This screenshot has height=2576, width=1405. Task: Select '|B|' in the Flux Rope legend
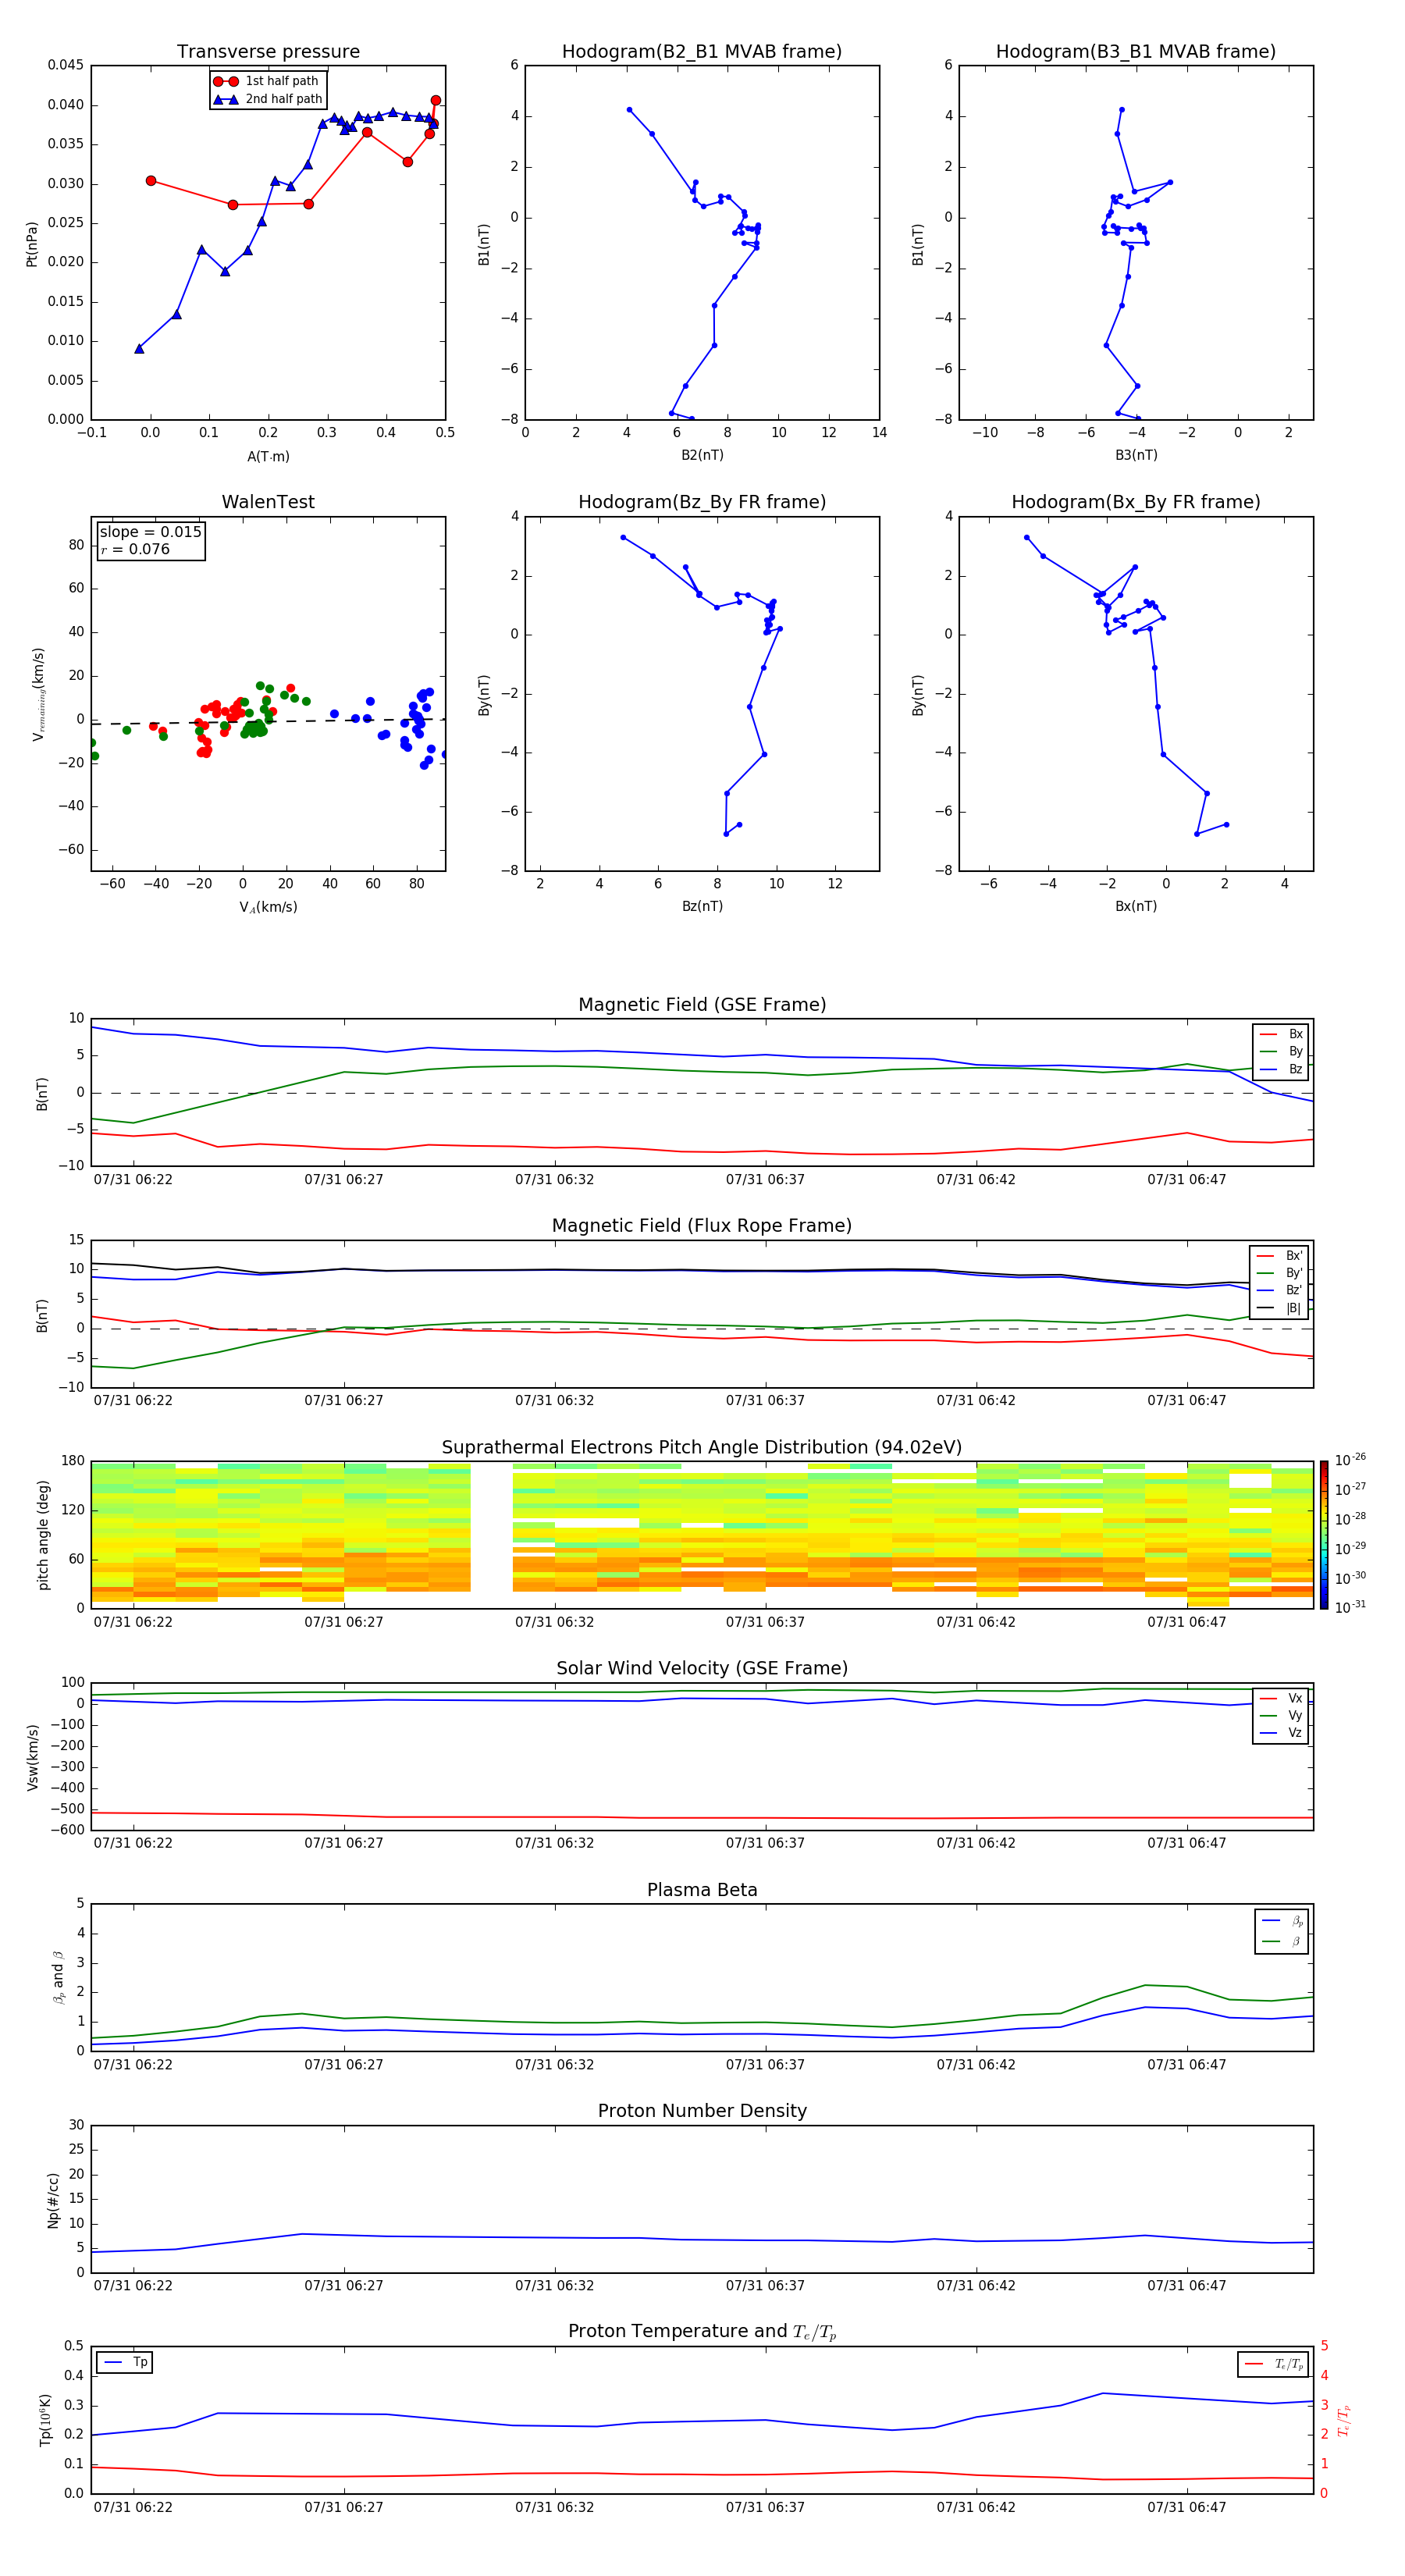coord(1279,1308)
